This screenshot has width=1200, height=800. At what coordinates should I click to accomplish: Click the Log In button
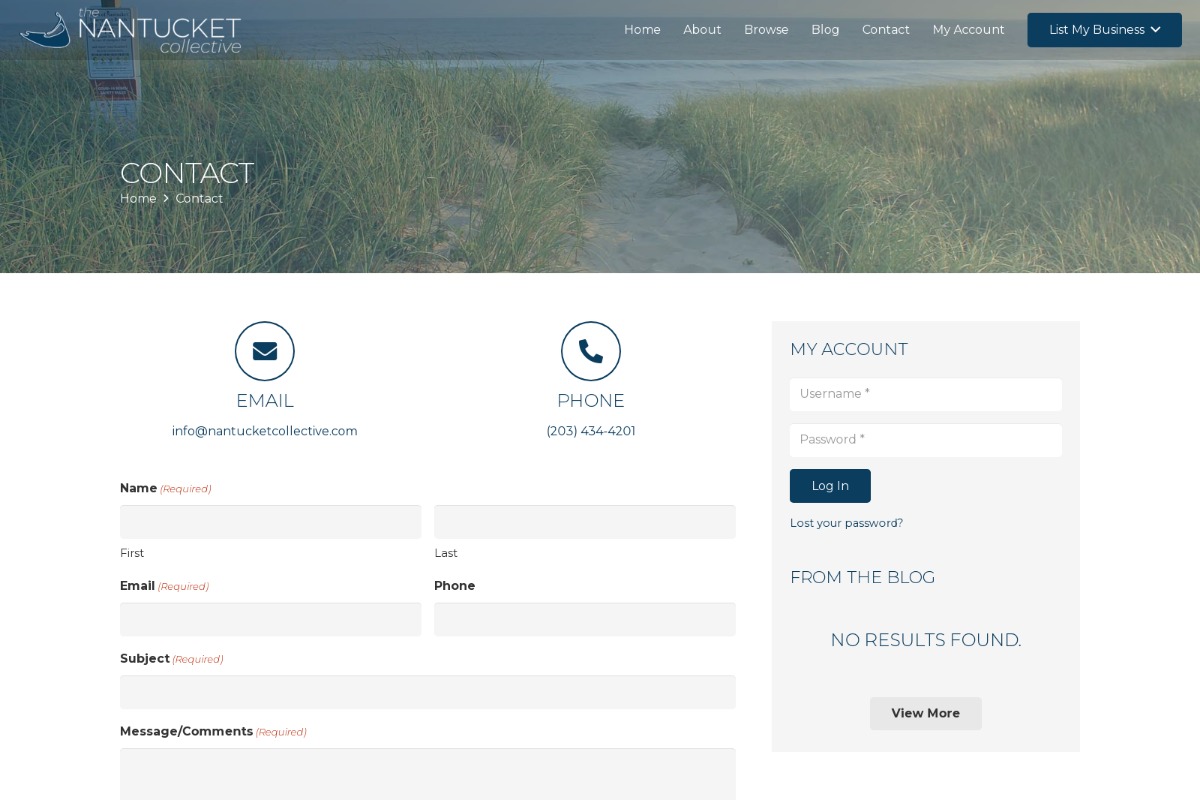point(830,486)
